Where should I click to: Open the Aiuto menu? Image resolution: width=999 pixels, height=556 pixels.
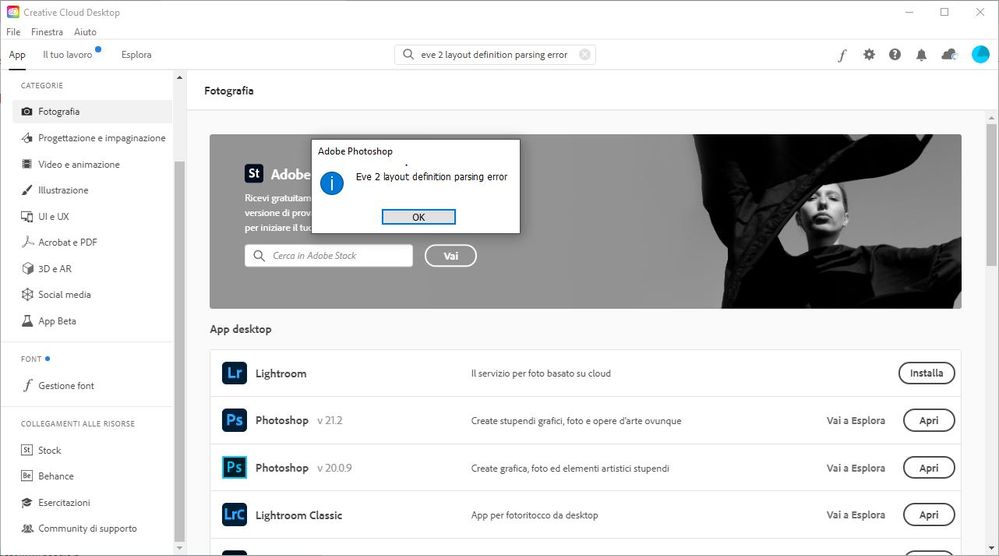[x=85, y=32]
